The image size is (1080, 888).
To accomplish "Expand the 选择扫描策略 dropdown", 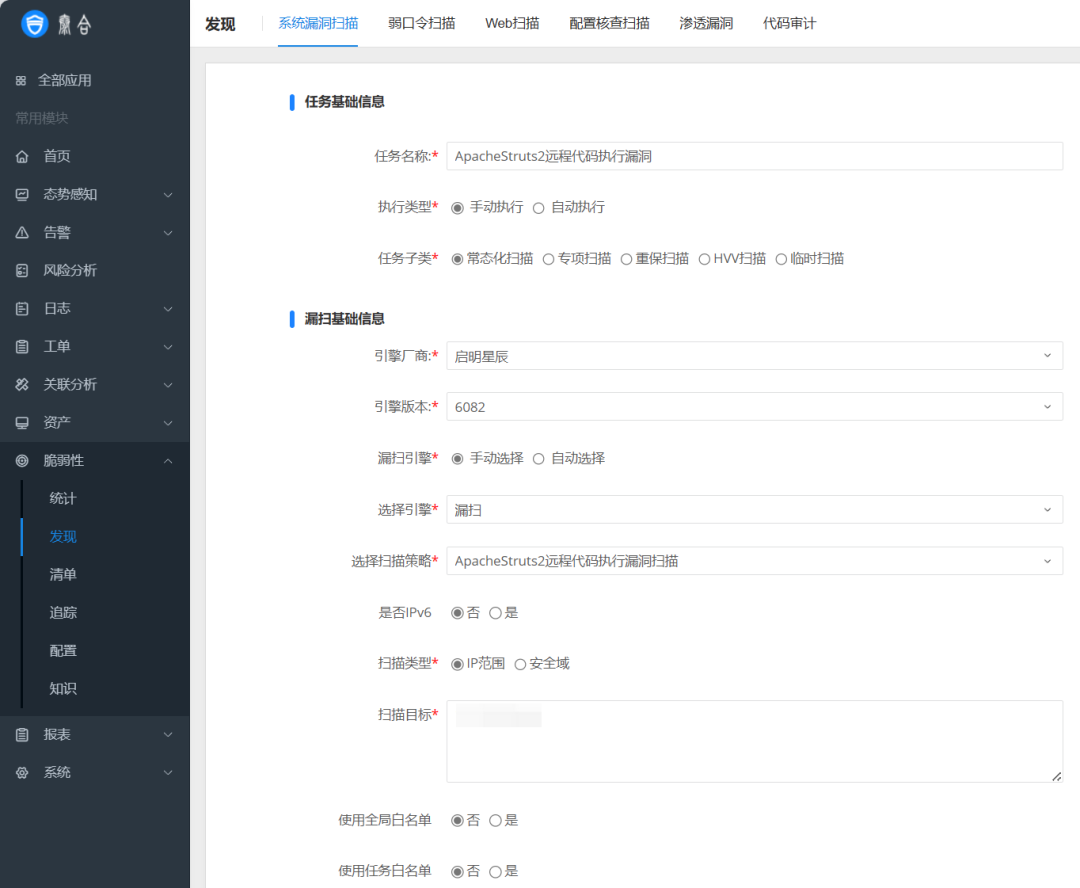I will tap(754, 561).
